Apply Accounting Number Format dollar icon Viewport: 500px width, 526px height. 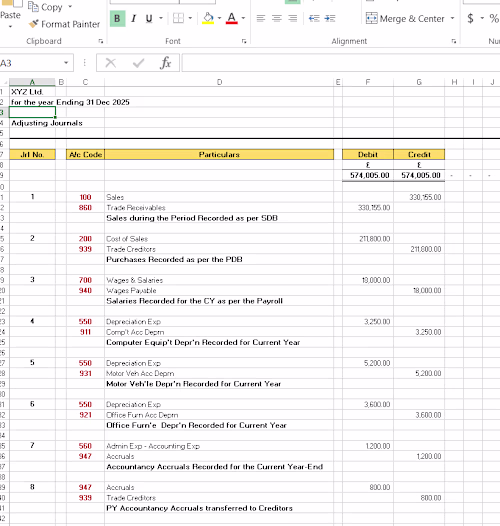point(470,18)
